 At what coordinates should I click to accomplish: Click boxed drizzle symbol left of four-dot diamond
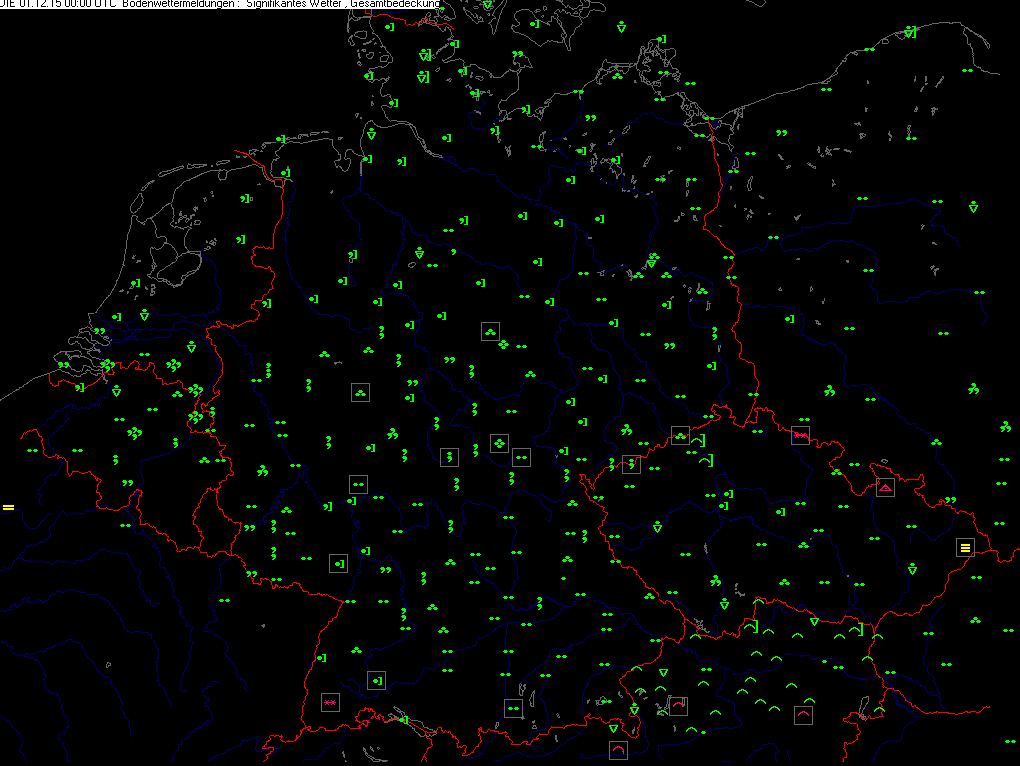[449, 456]
